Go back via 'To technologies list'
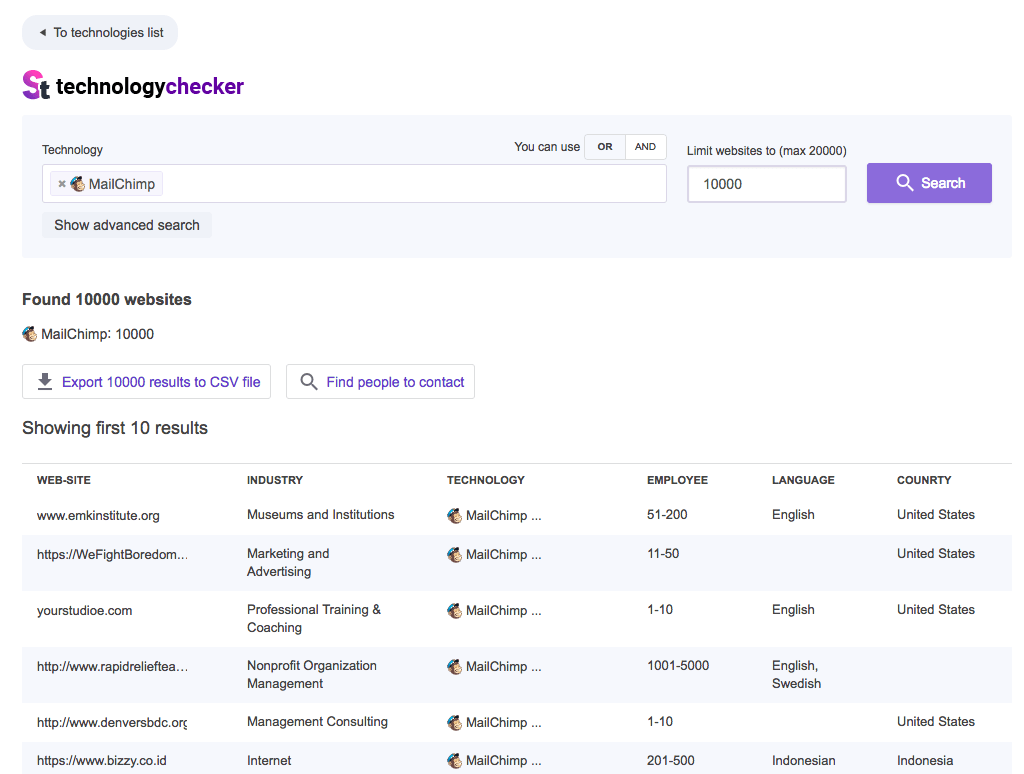1024x774 pixels. click(x=100, y=33)
